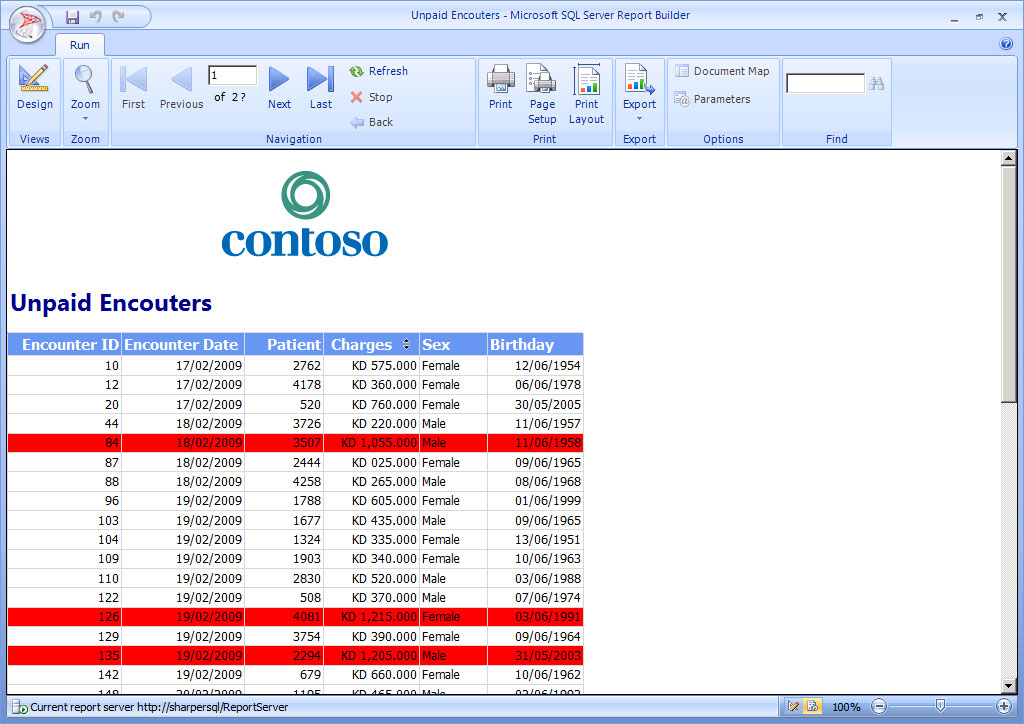
Task: Advance to the Next report page
Action: pyautogui.click(x=279, y=87)
